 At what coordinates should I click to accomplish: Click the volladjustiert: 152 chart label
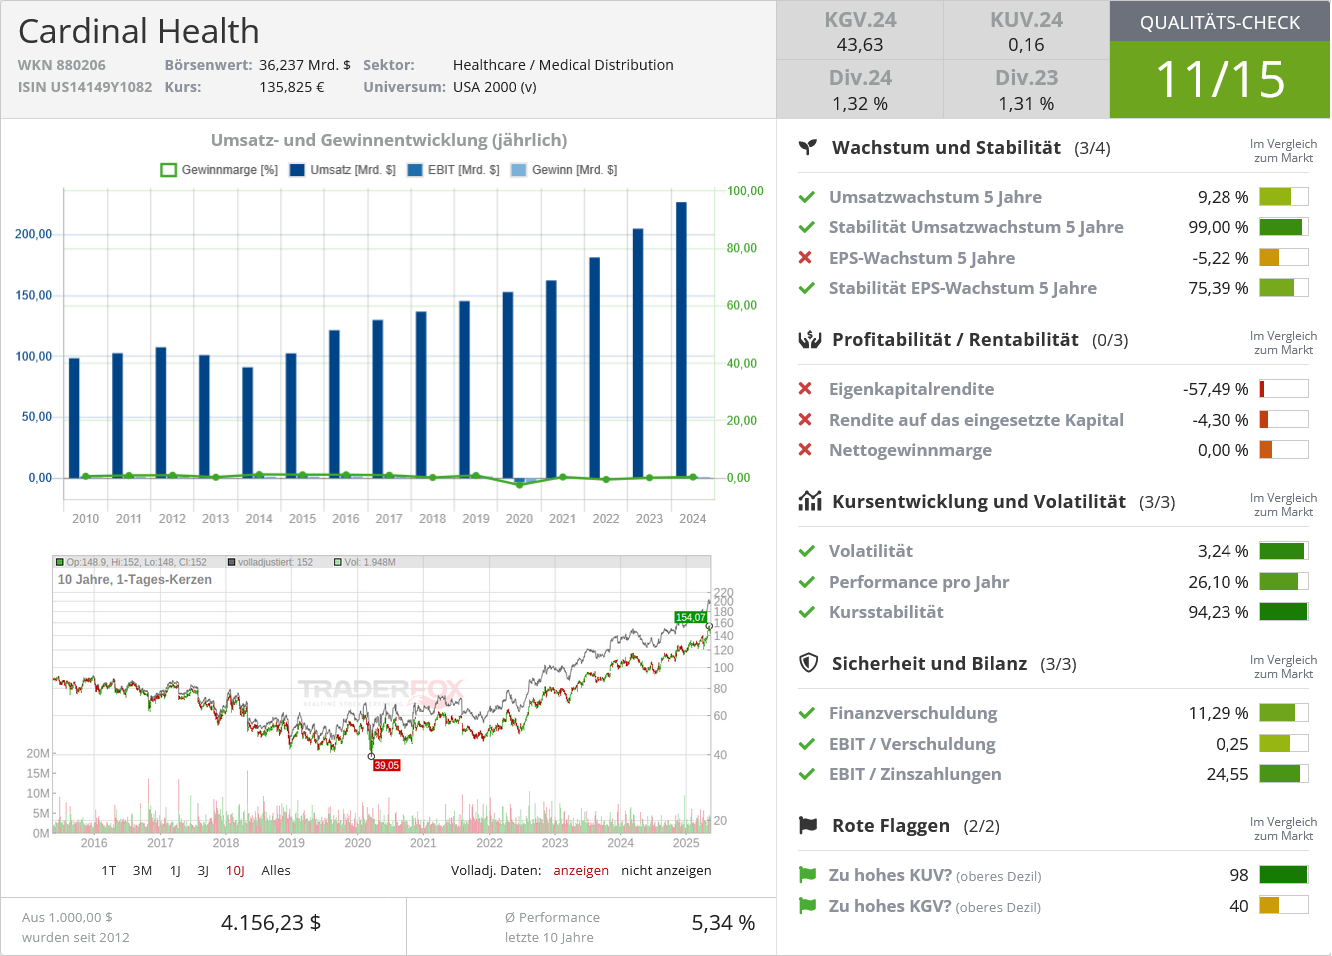coord(270,562)
